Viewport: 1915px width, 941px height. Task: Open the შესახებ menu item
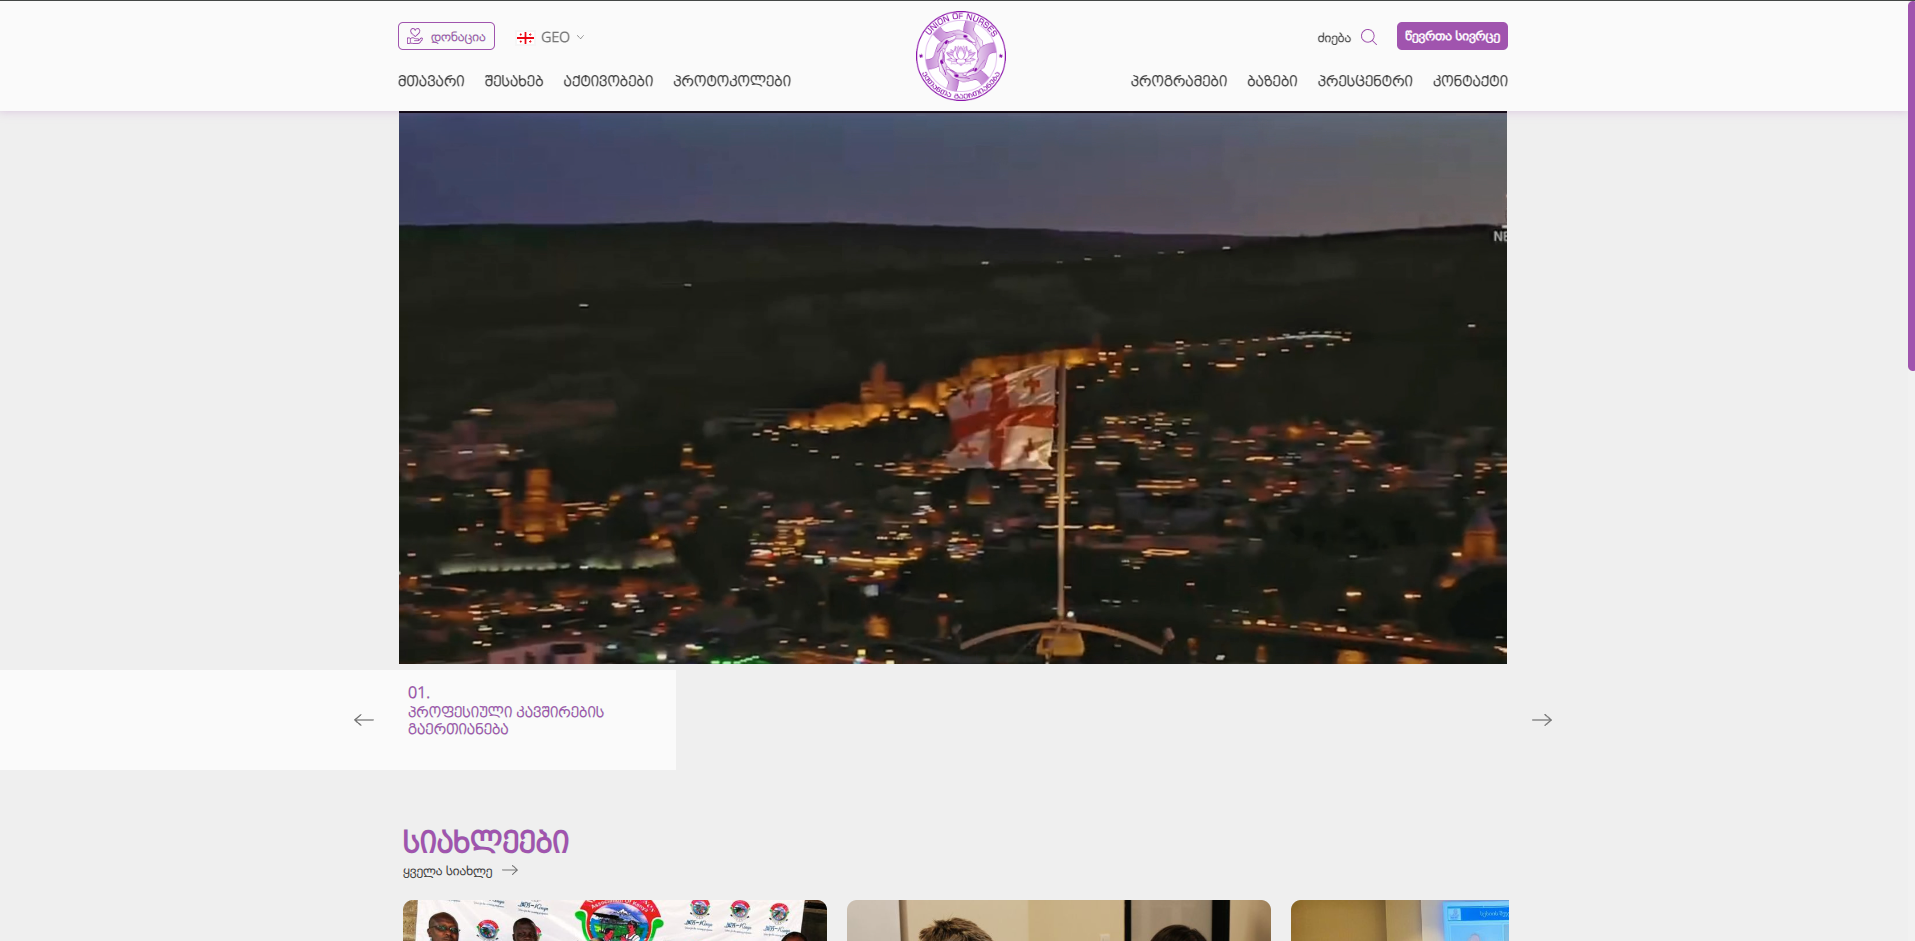point(514,81)
